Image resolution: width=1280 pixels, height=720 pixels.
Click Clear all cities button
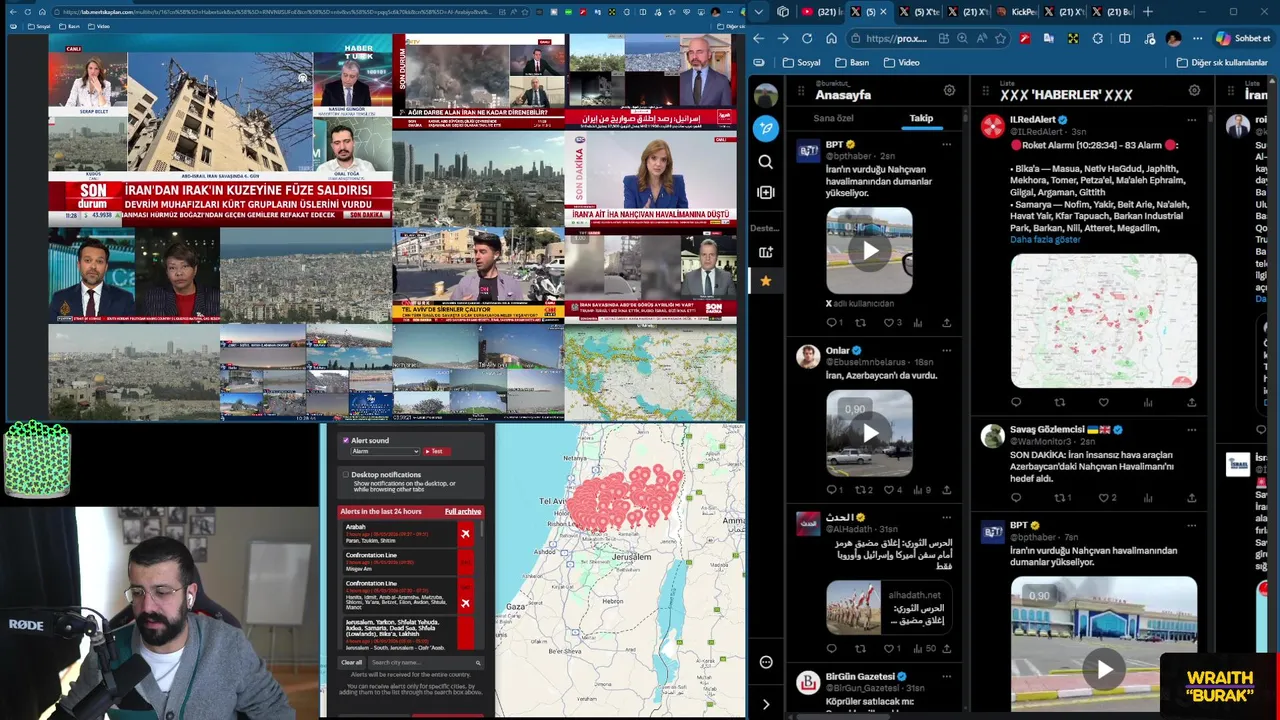pos(352,663)
